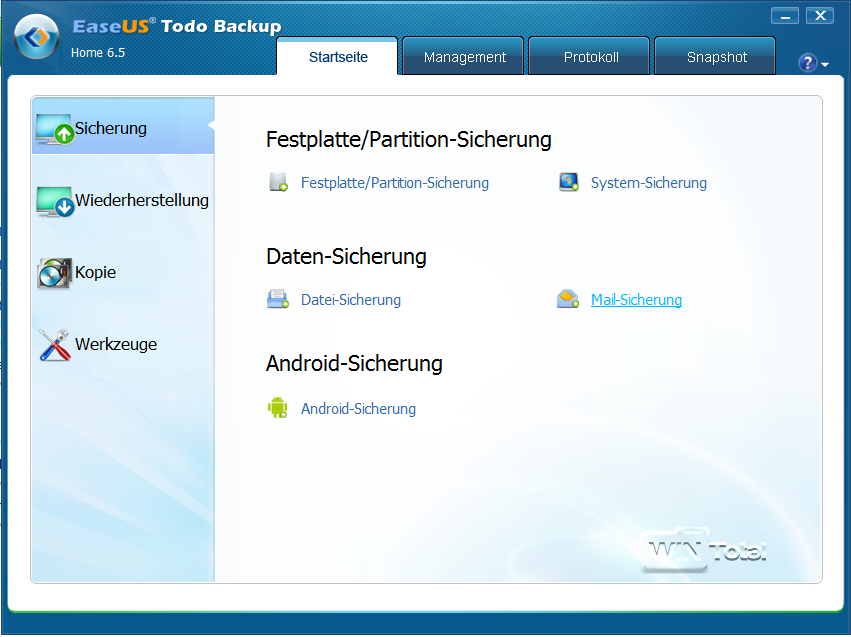The height and width of the screenshot is (637, 851).
Task: Click the Werkzeuge screwdriver and wrench icon
Action: [55, 345]
